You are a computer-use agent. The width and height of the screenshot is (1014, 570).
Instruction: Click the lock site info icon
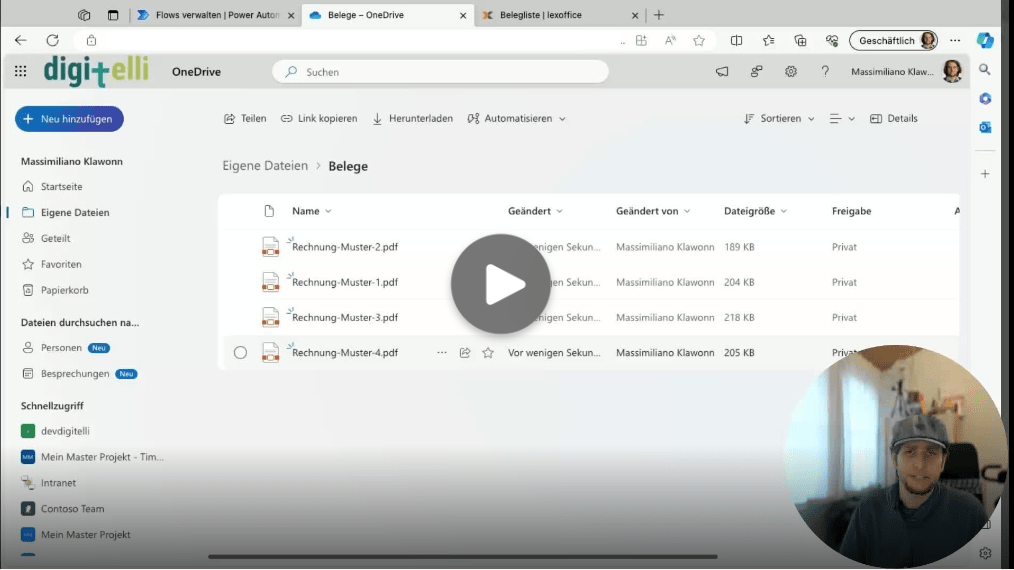coord(91,40)
